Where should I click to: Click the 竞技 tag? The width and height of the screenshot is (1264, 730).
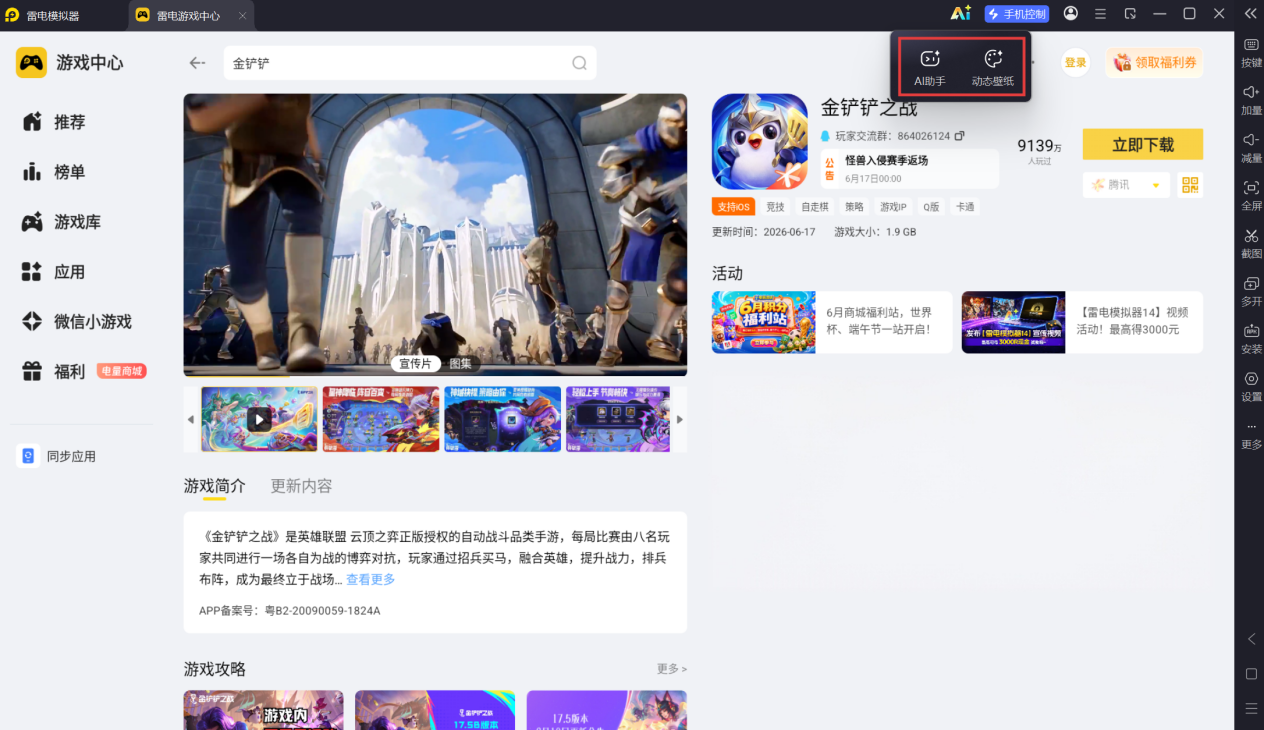[x=775, y=207]
